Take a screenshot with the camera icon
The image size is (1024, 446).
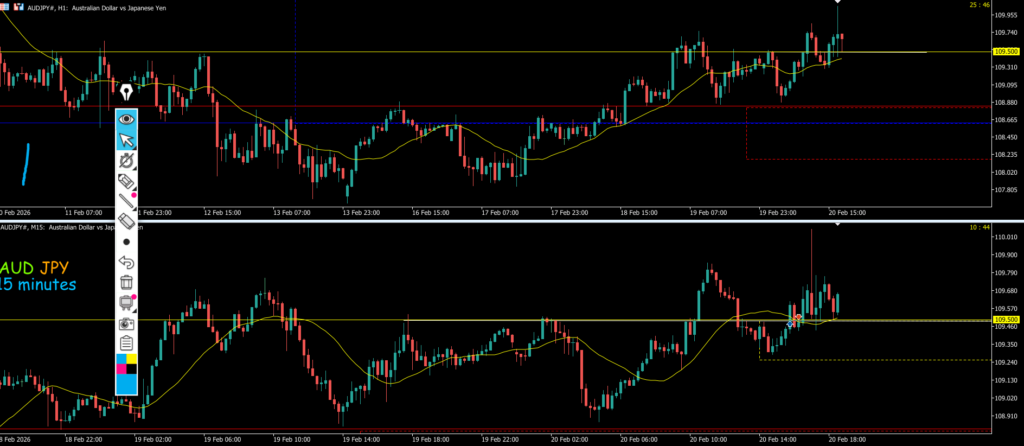[127, 324]
